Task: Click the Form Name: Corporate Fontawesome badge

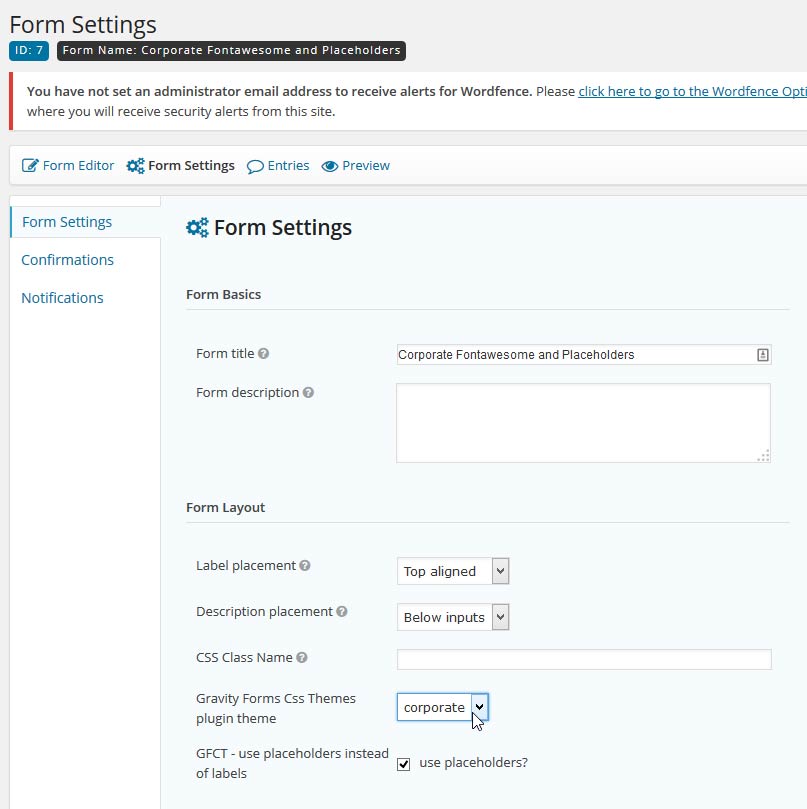Action: tap(231, 51)
